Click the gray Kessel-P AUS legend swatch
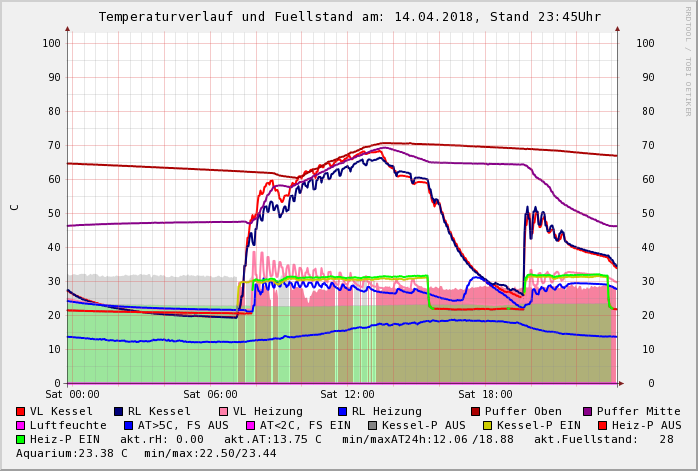 pos(373,425)
